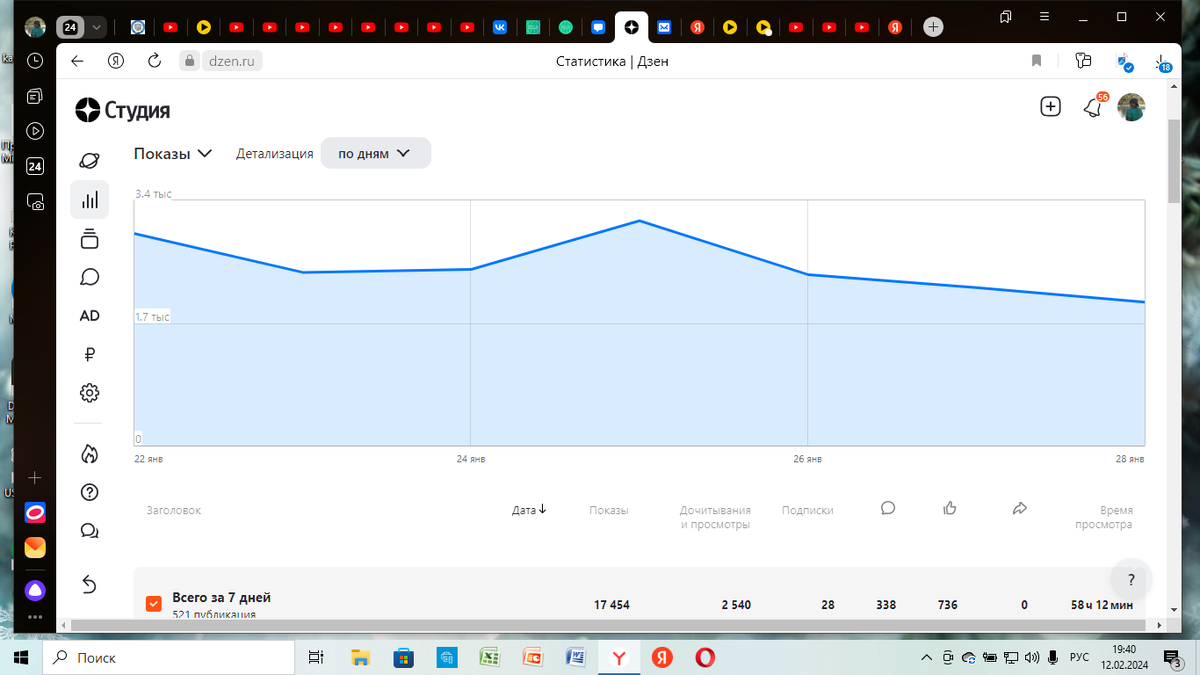Open Windows Start menu
Screen dimensions: 1200x675
[20, 657]
